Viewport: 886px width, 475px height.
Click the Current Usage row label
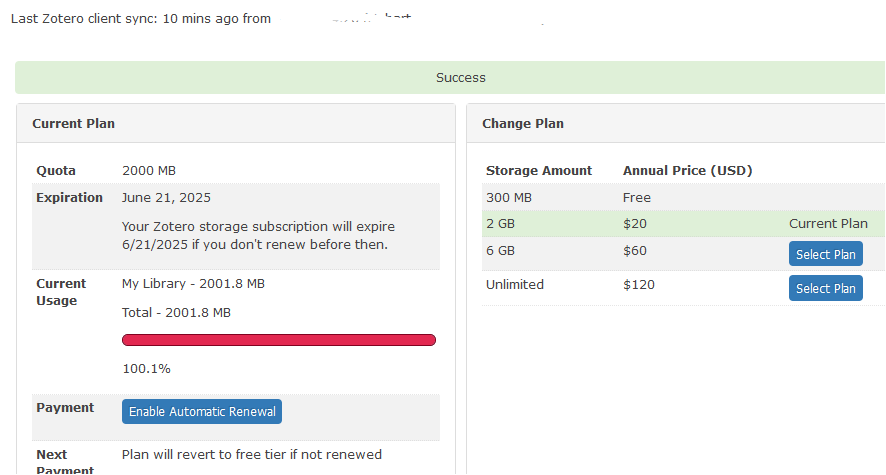(x=61, y=292)
